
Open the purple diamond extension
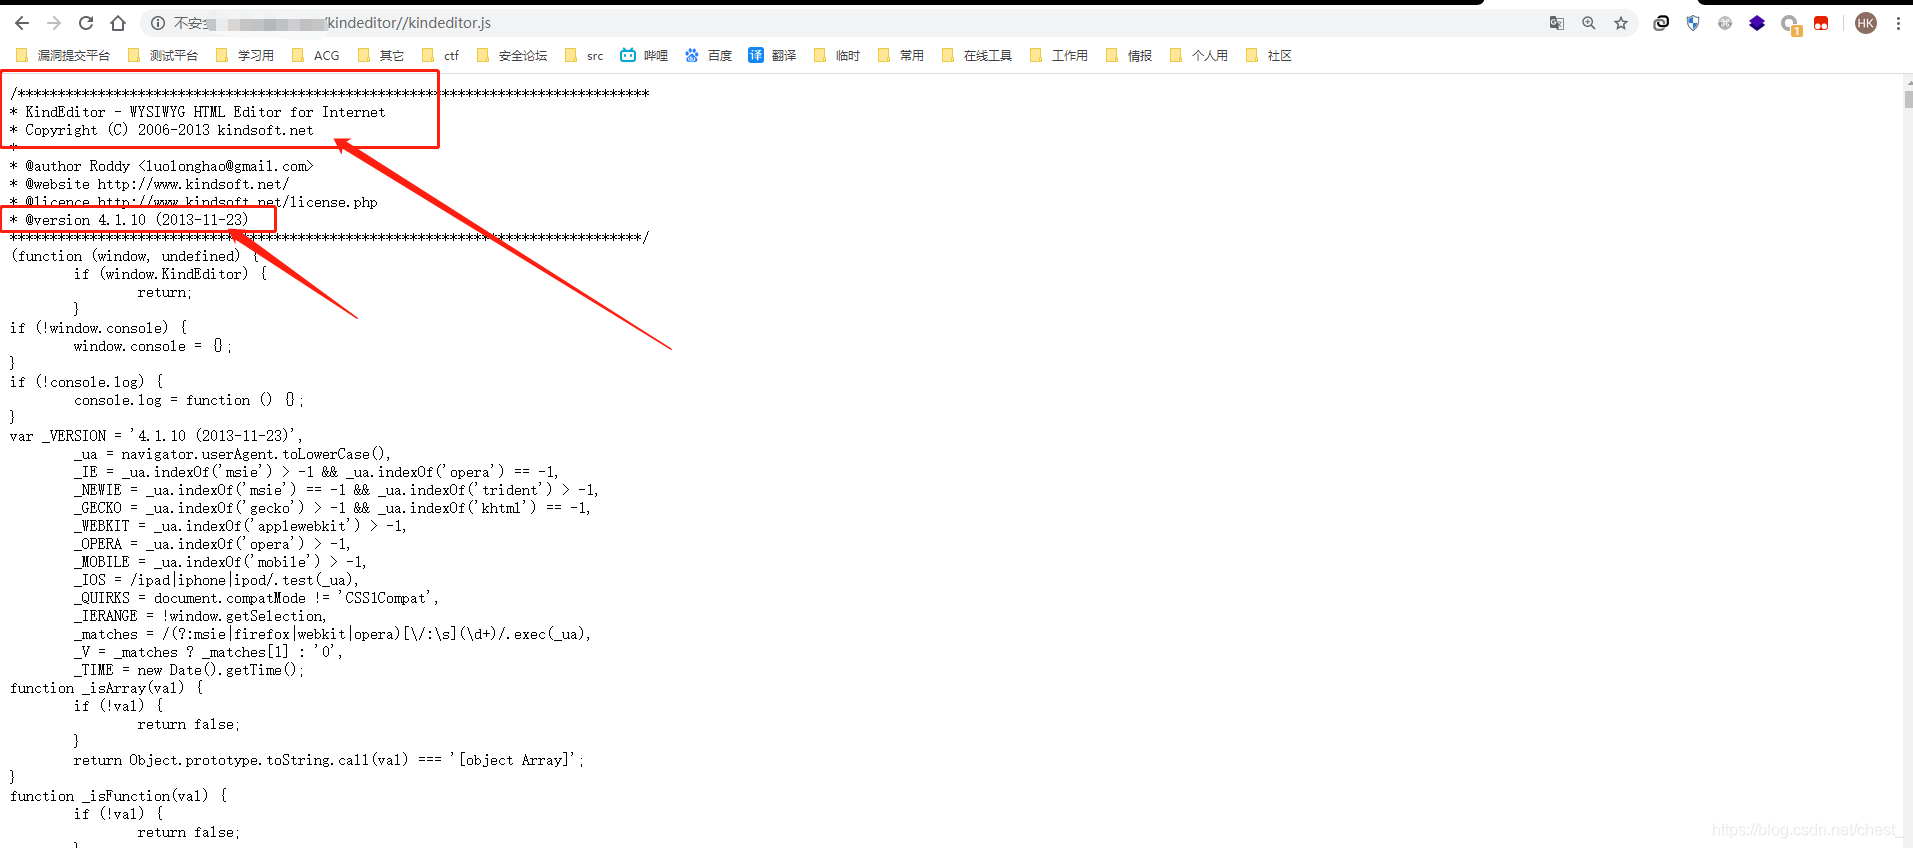point(1757,23)
